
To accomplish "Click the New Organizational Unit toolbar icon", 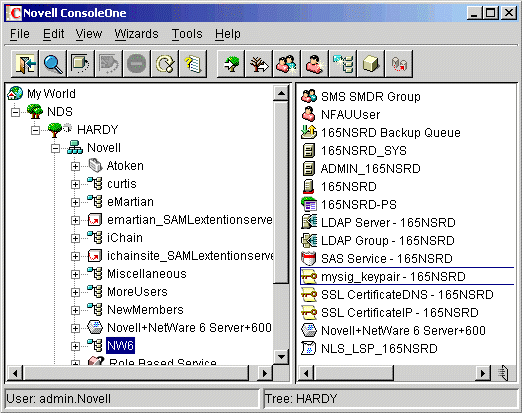I will pyautogui.click(x=343, y=64).
